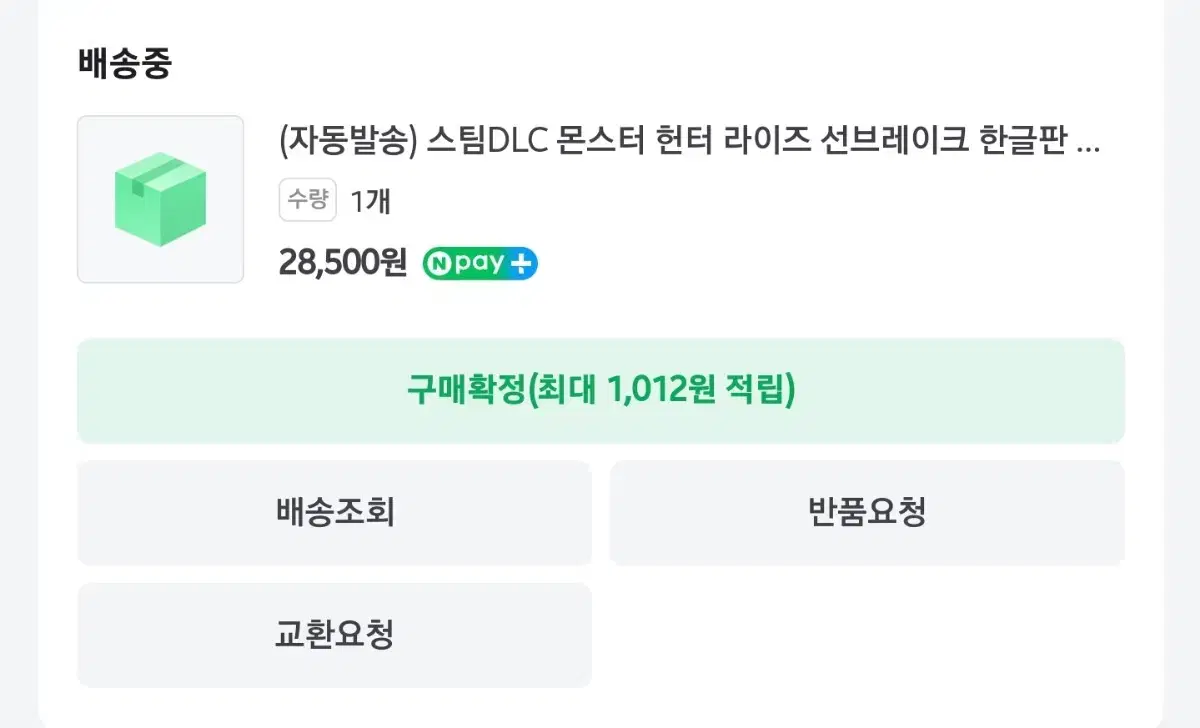Tap the 'pay' text inside Npay badge

tap(479, 264)
